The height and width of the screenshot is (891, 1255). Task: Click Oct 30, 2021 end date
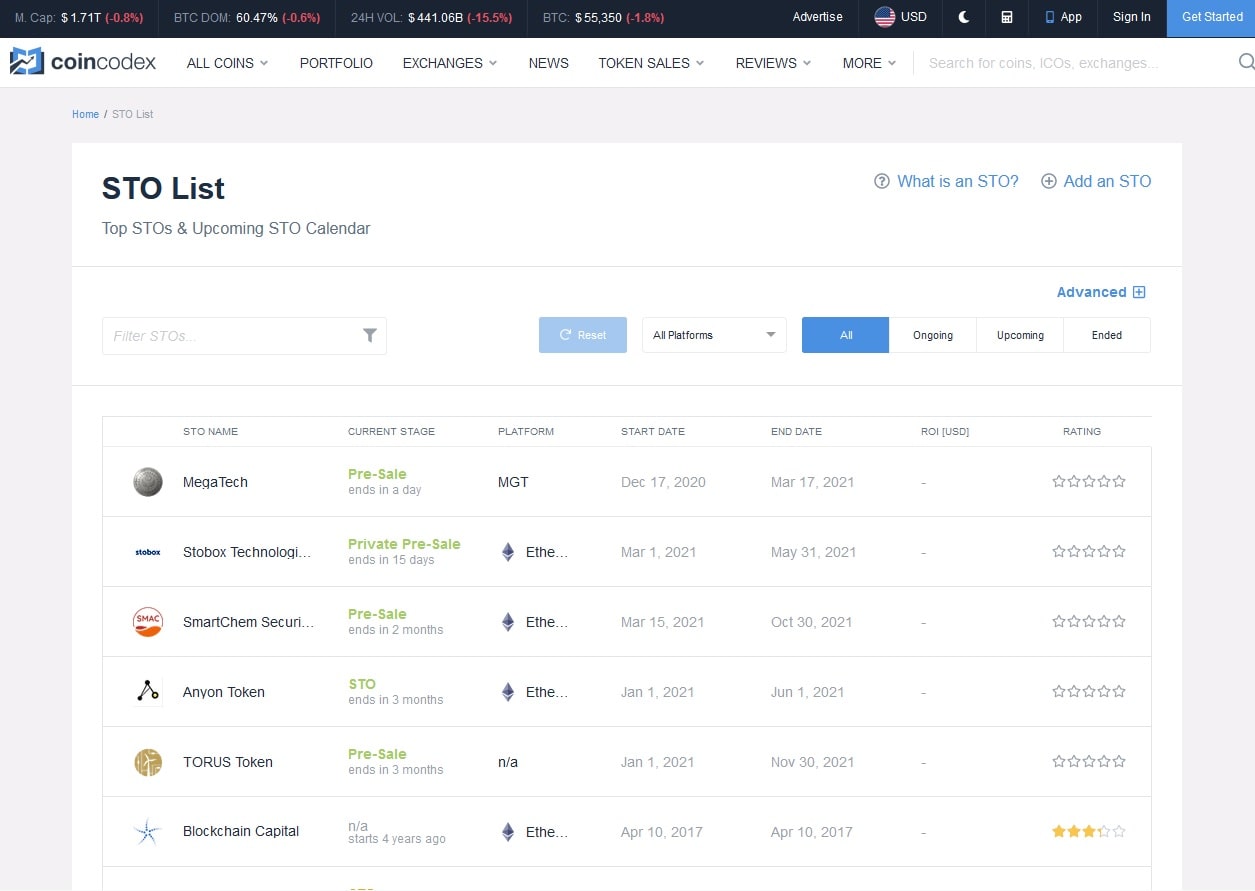coord(811,622)
